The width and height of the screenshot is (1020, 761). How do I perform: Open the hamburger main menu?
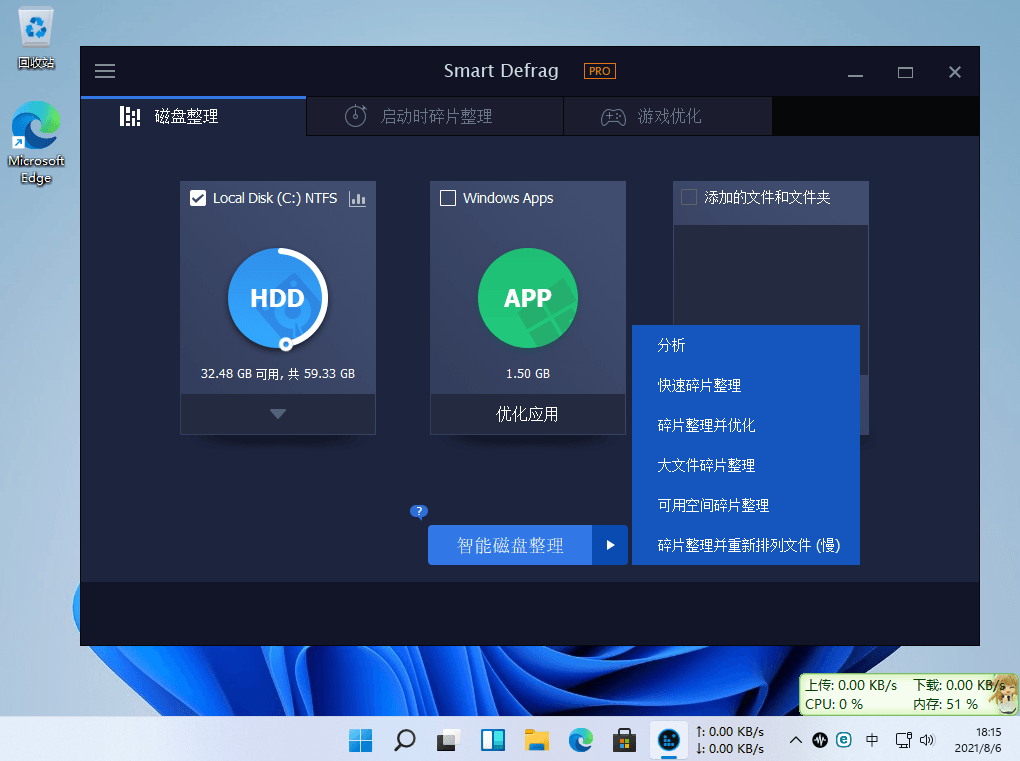[105, 71]
